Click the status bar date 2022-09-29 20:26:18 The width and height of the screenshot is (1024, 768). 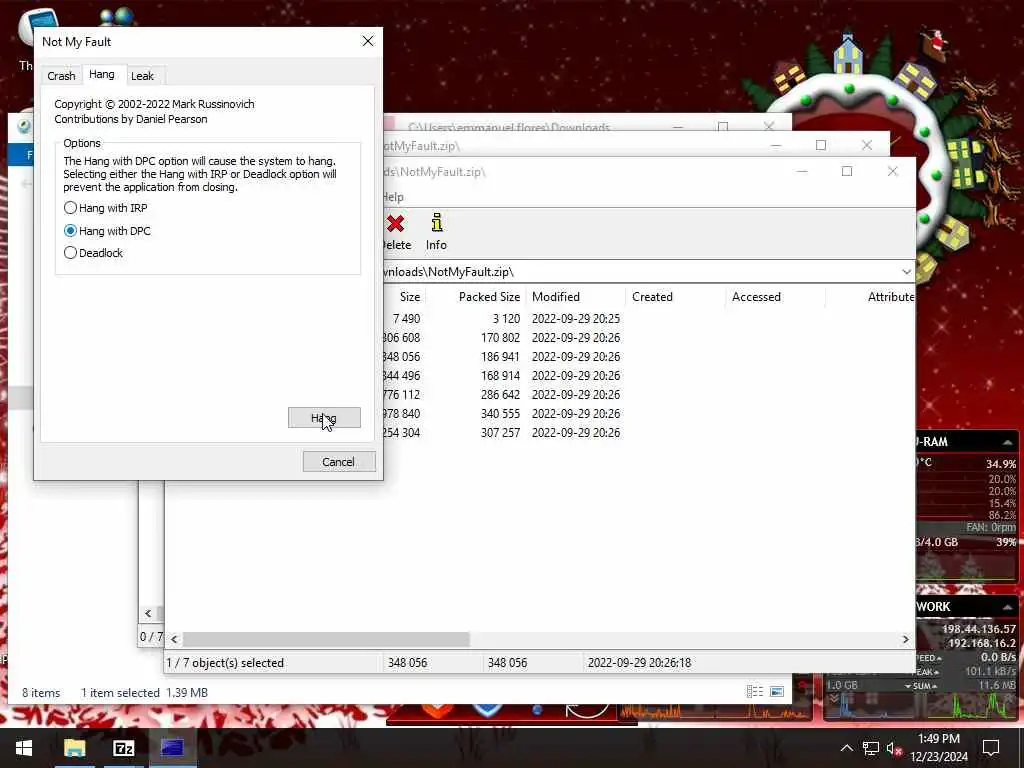coord(639,663)
